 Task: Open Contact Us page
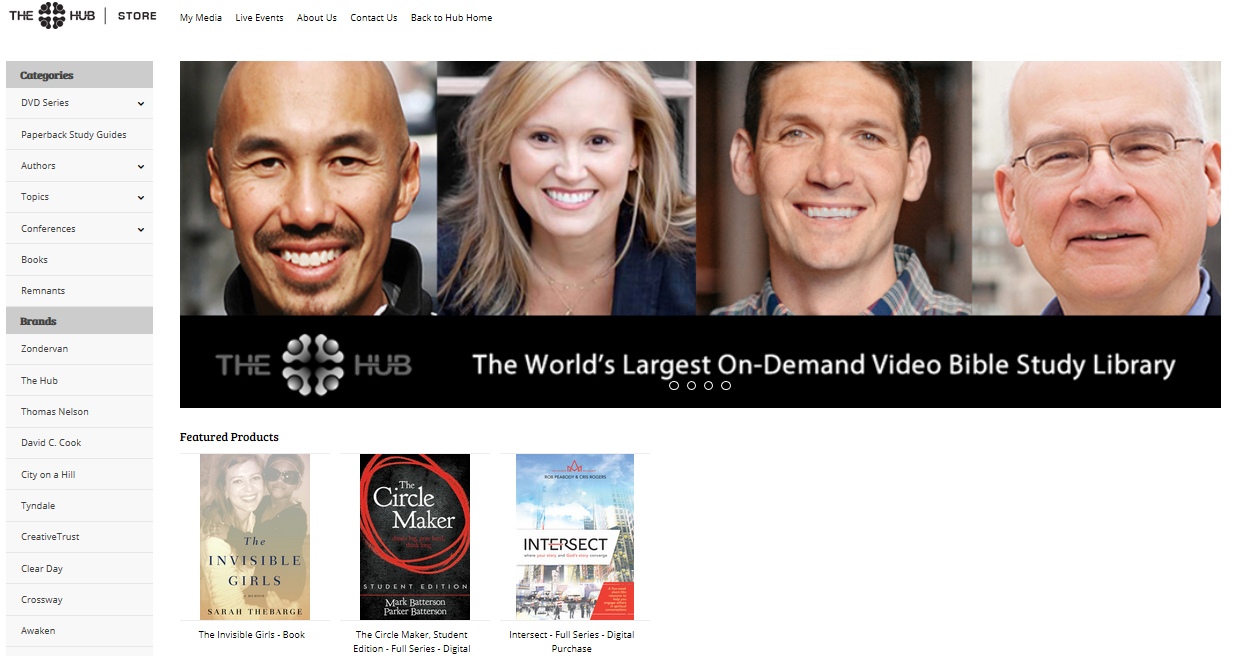pyautogui.click(x=374, y=18)
